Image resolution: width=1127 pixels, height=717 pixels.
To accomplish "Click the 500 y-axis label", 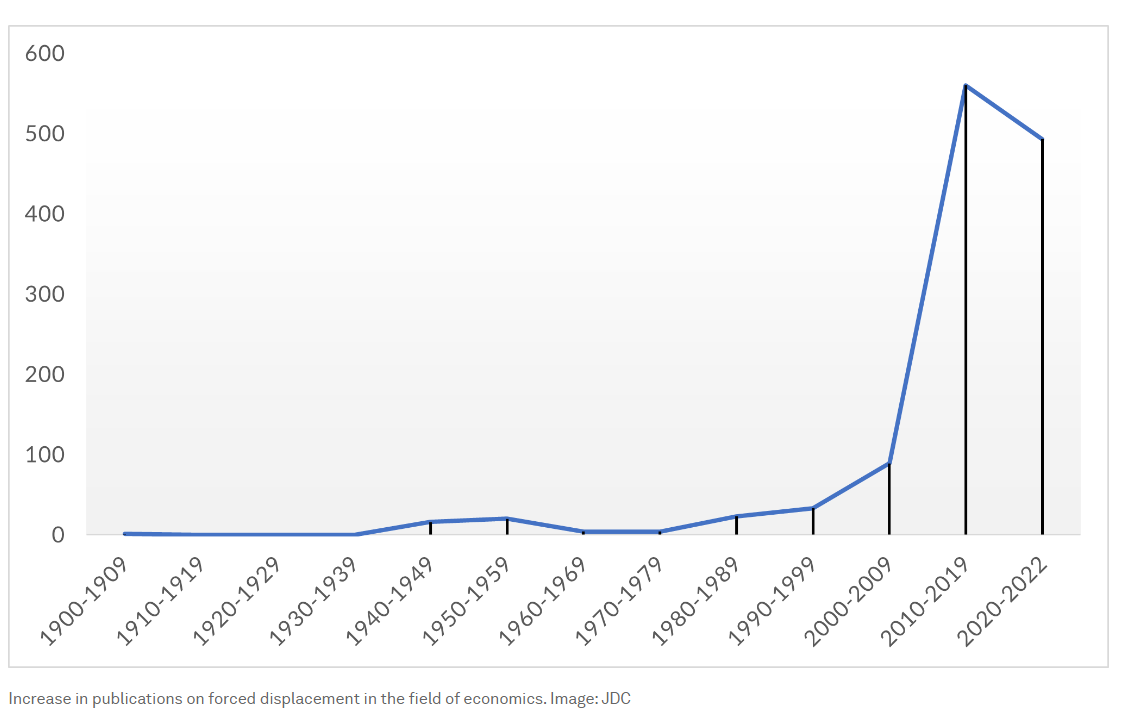I will point(45,134).
